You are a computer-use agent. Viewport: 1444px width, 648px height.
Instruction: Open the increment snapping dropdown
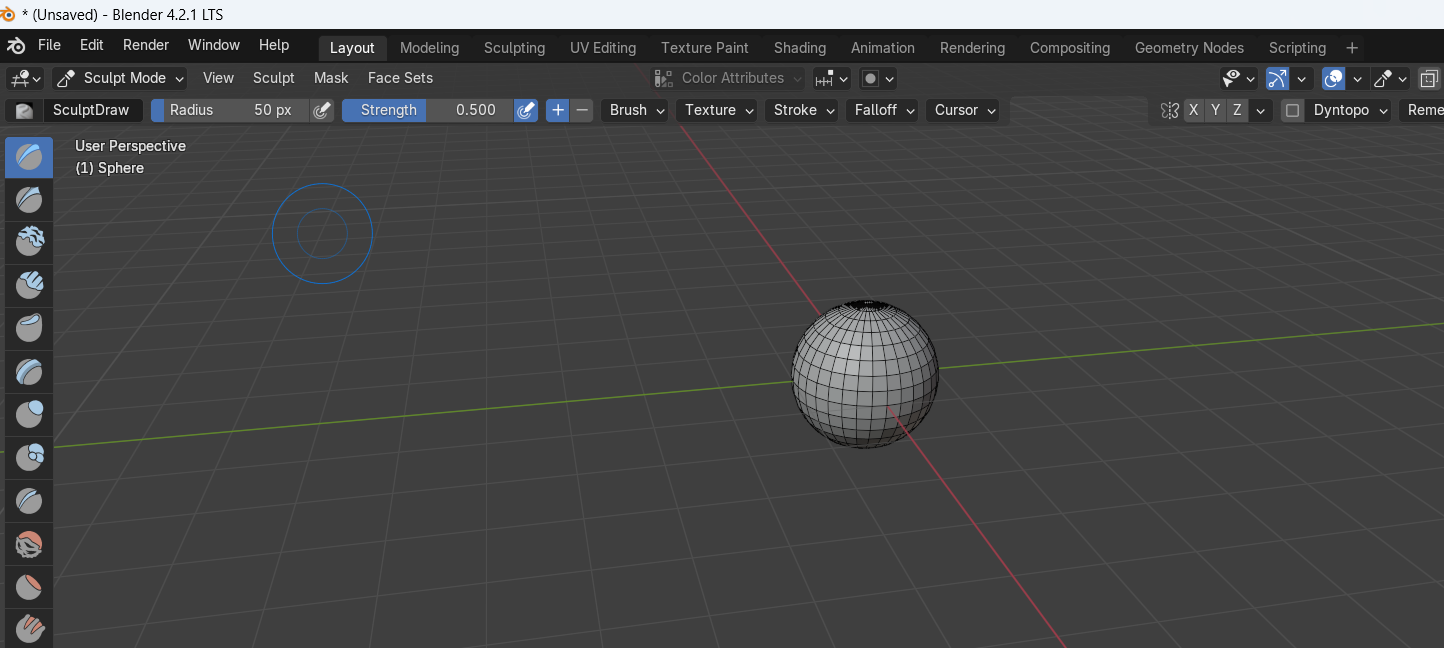coord(832,78)
